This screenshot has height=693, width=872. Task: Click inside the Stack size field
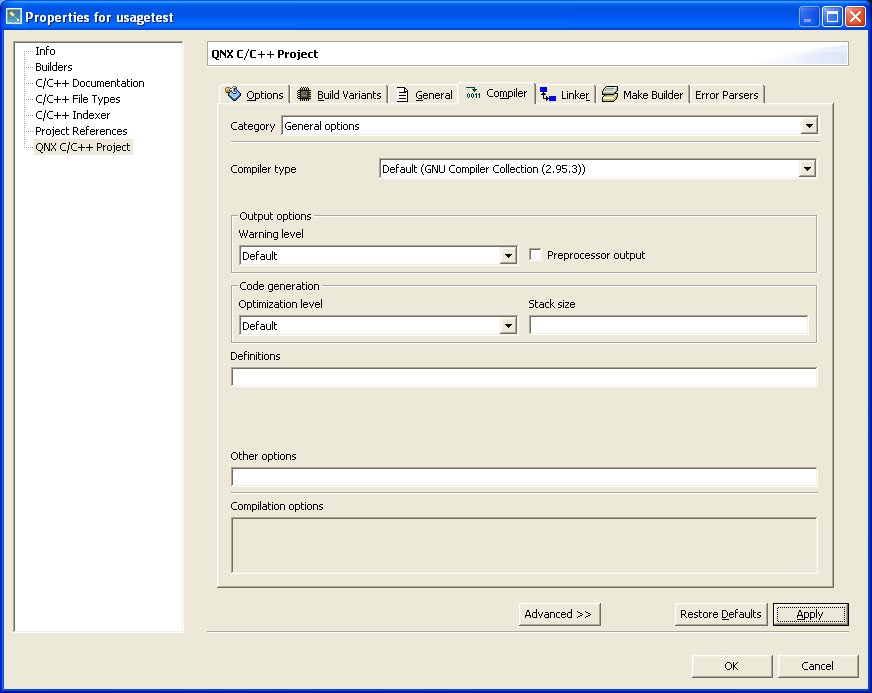(667, 325)
